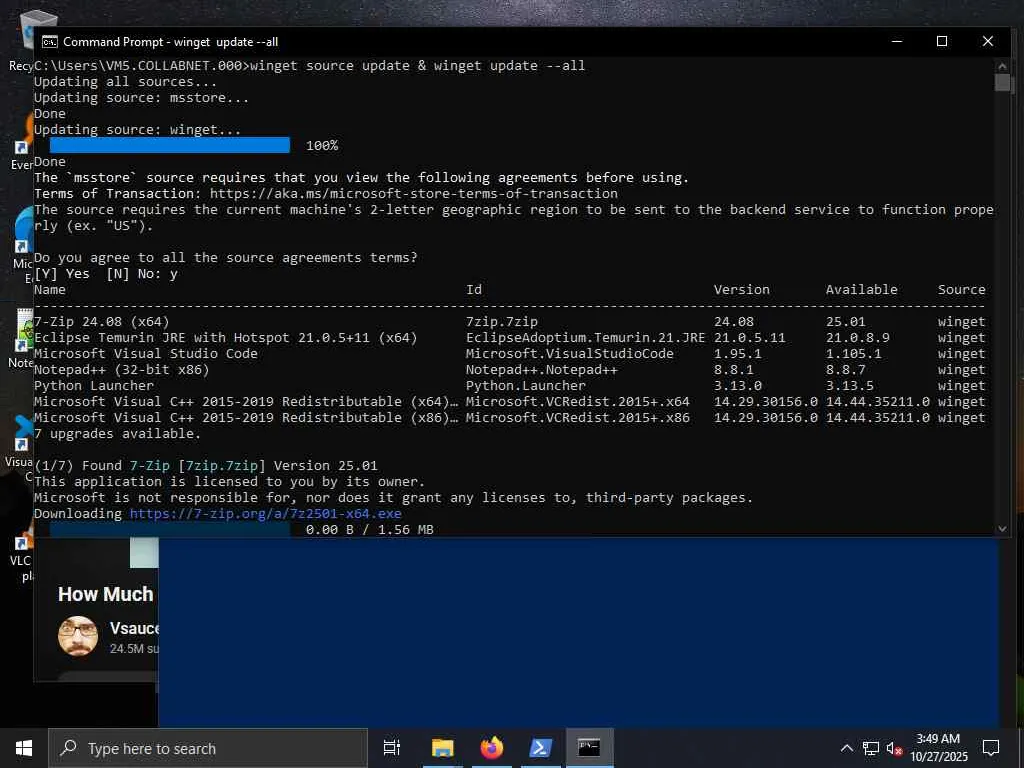Click the 'Python.Launcher' Id cell
The image size is (1024, 768).
[x=526, y=386]
